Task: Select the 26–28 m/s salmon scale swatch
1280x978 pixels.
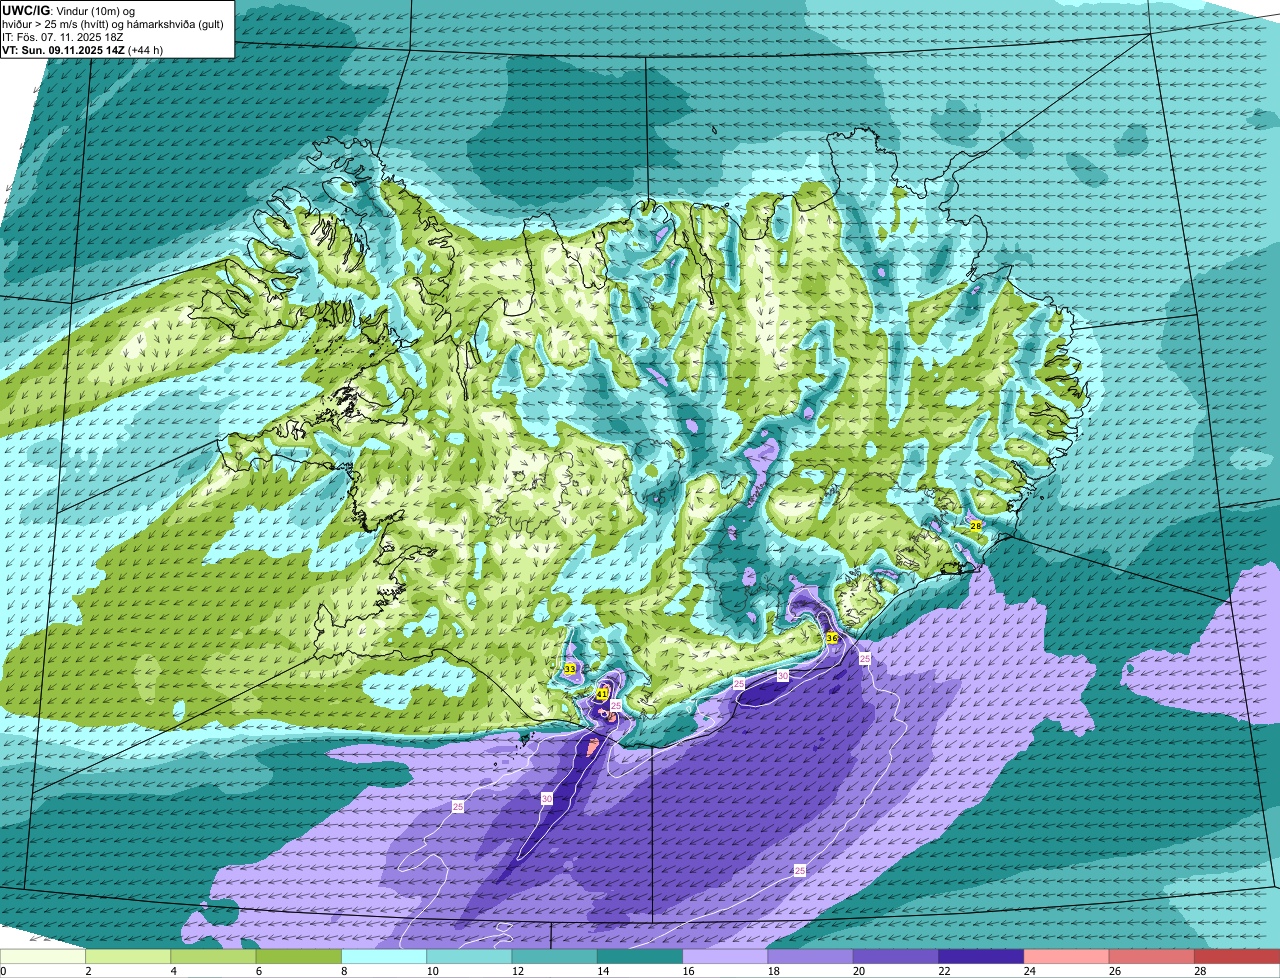Action: tap(1152, 957)
